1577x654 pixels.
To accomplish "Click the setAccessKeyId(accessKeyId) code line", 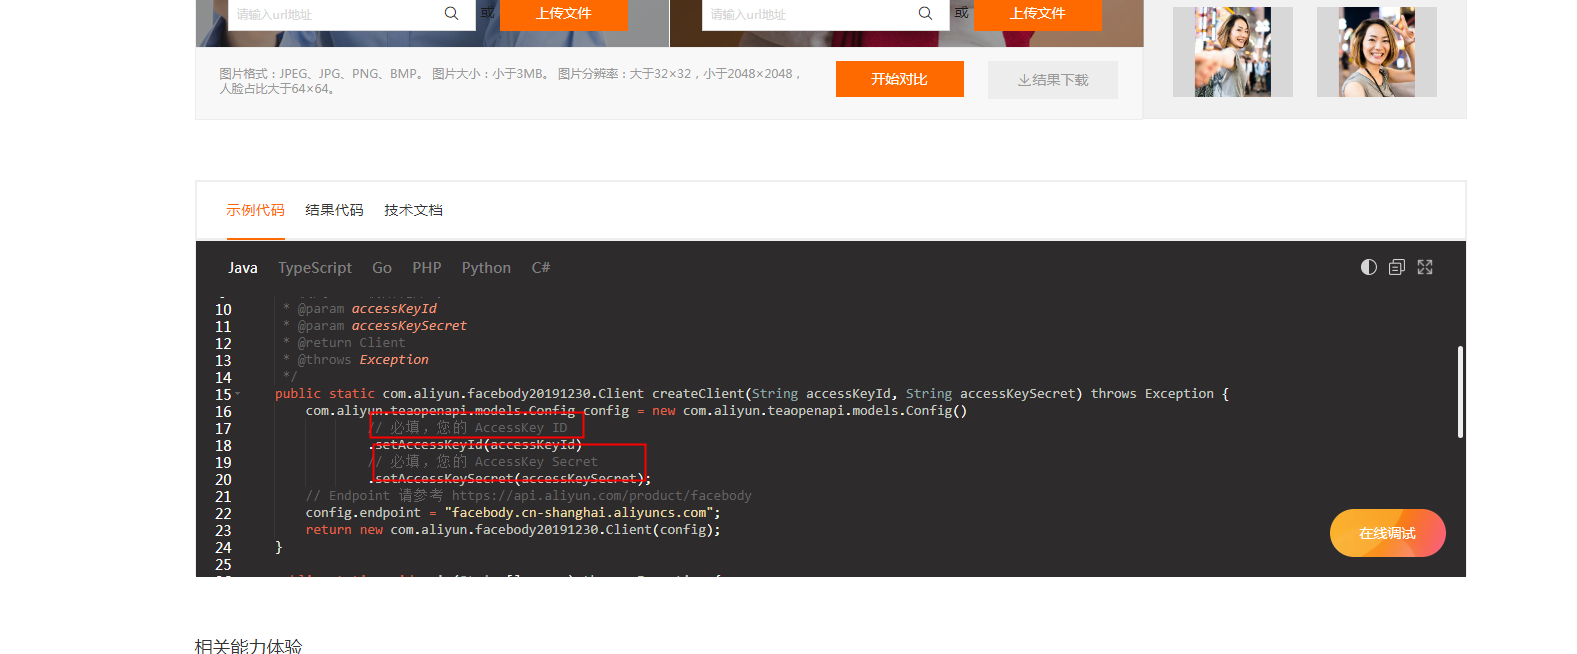I will pyautogui.click(x=475, y=445).
